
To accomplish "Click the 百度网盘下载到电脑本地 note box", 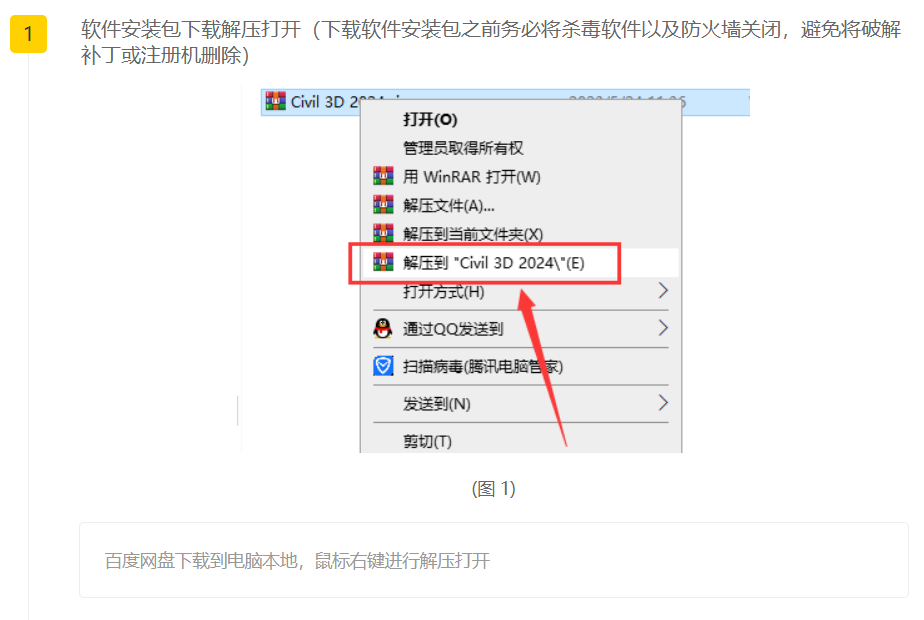I will click(x=494, y=560).
